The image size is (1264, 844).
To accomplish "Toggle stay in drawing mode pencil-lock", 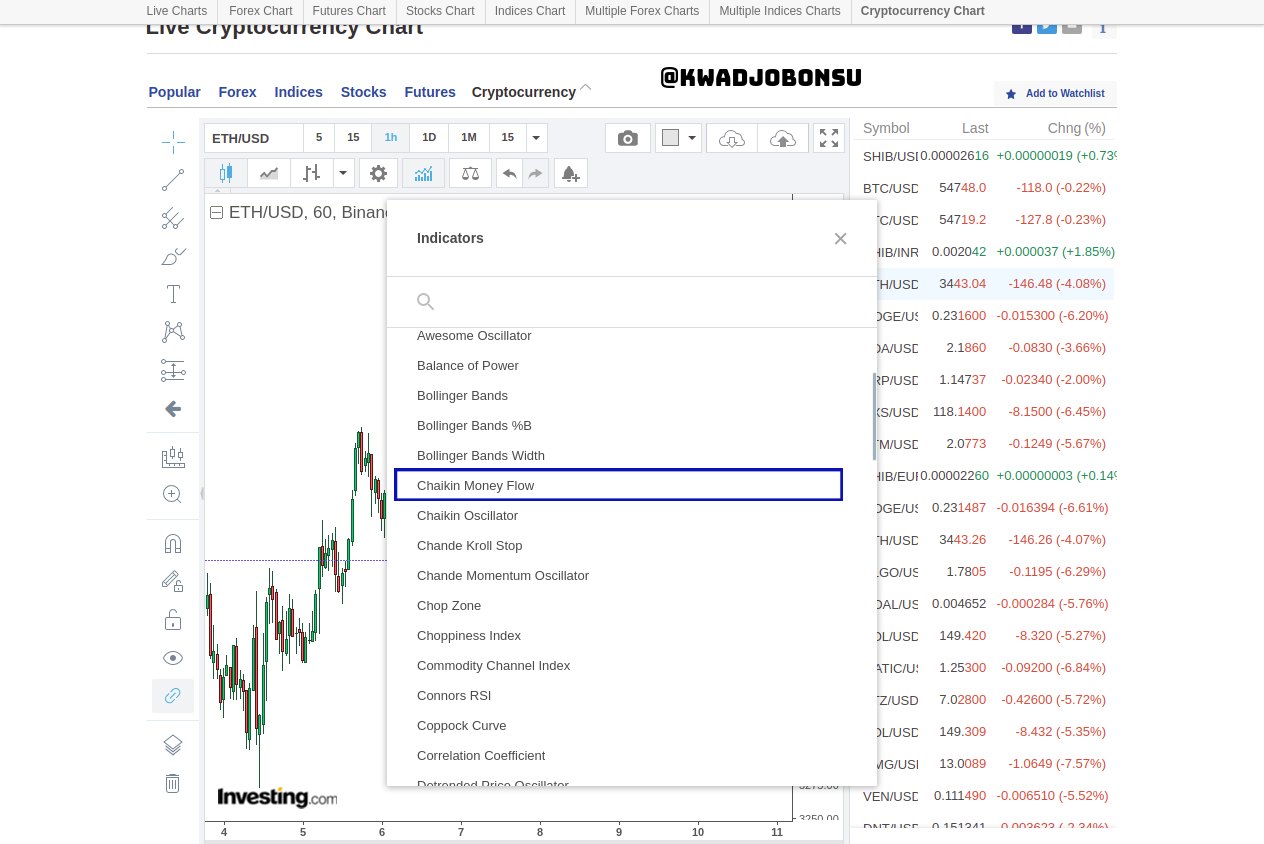I will coord(173,581).
